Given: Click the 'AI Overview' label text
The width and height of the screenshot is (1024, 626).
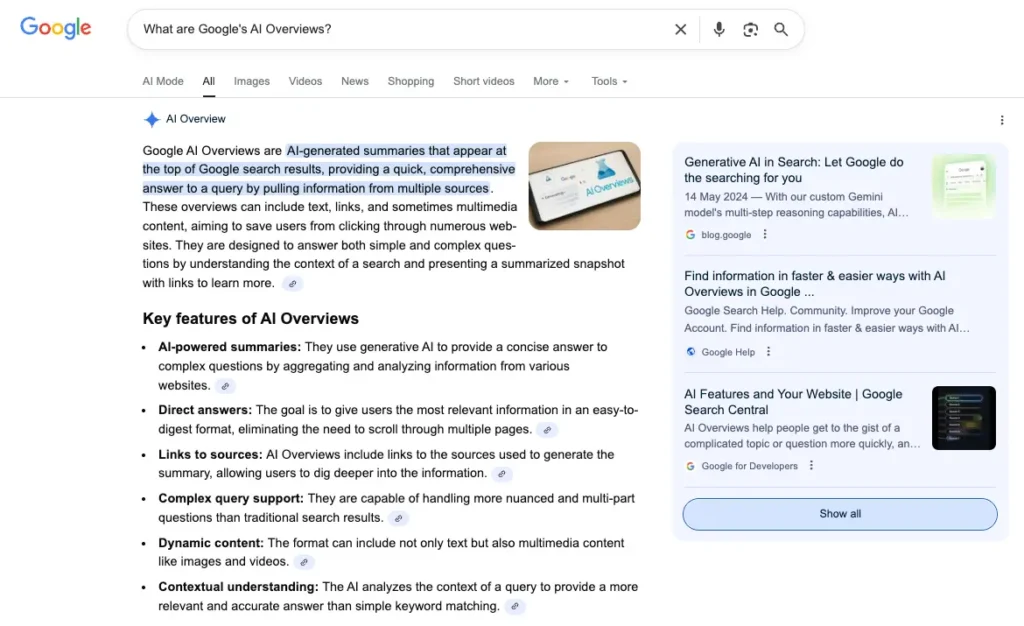Looking at the screenshot, I should [196, 119].
